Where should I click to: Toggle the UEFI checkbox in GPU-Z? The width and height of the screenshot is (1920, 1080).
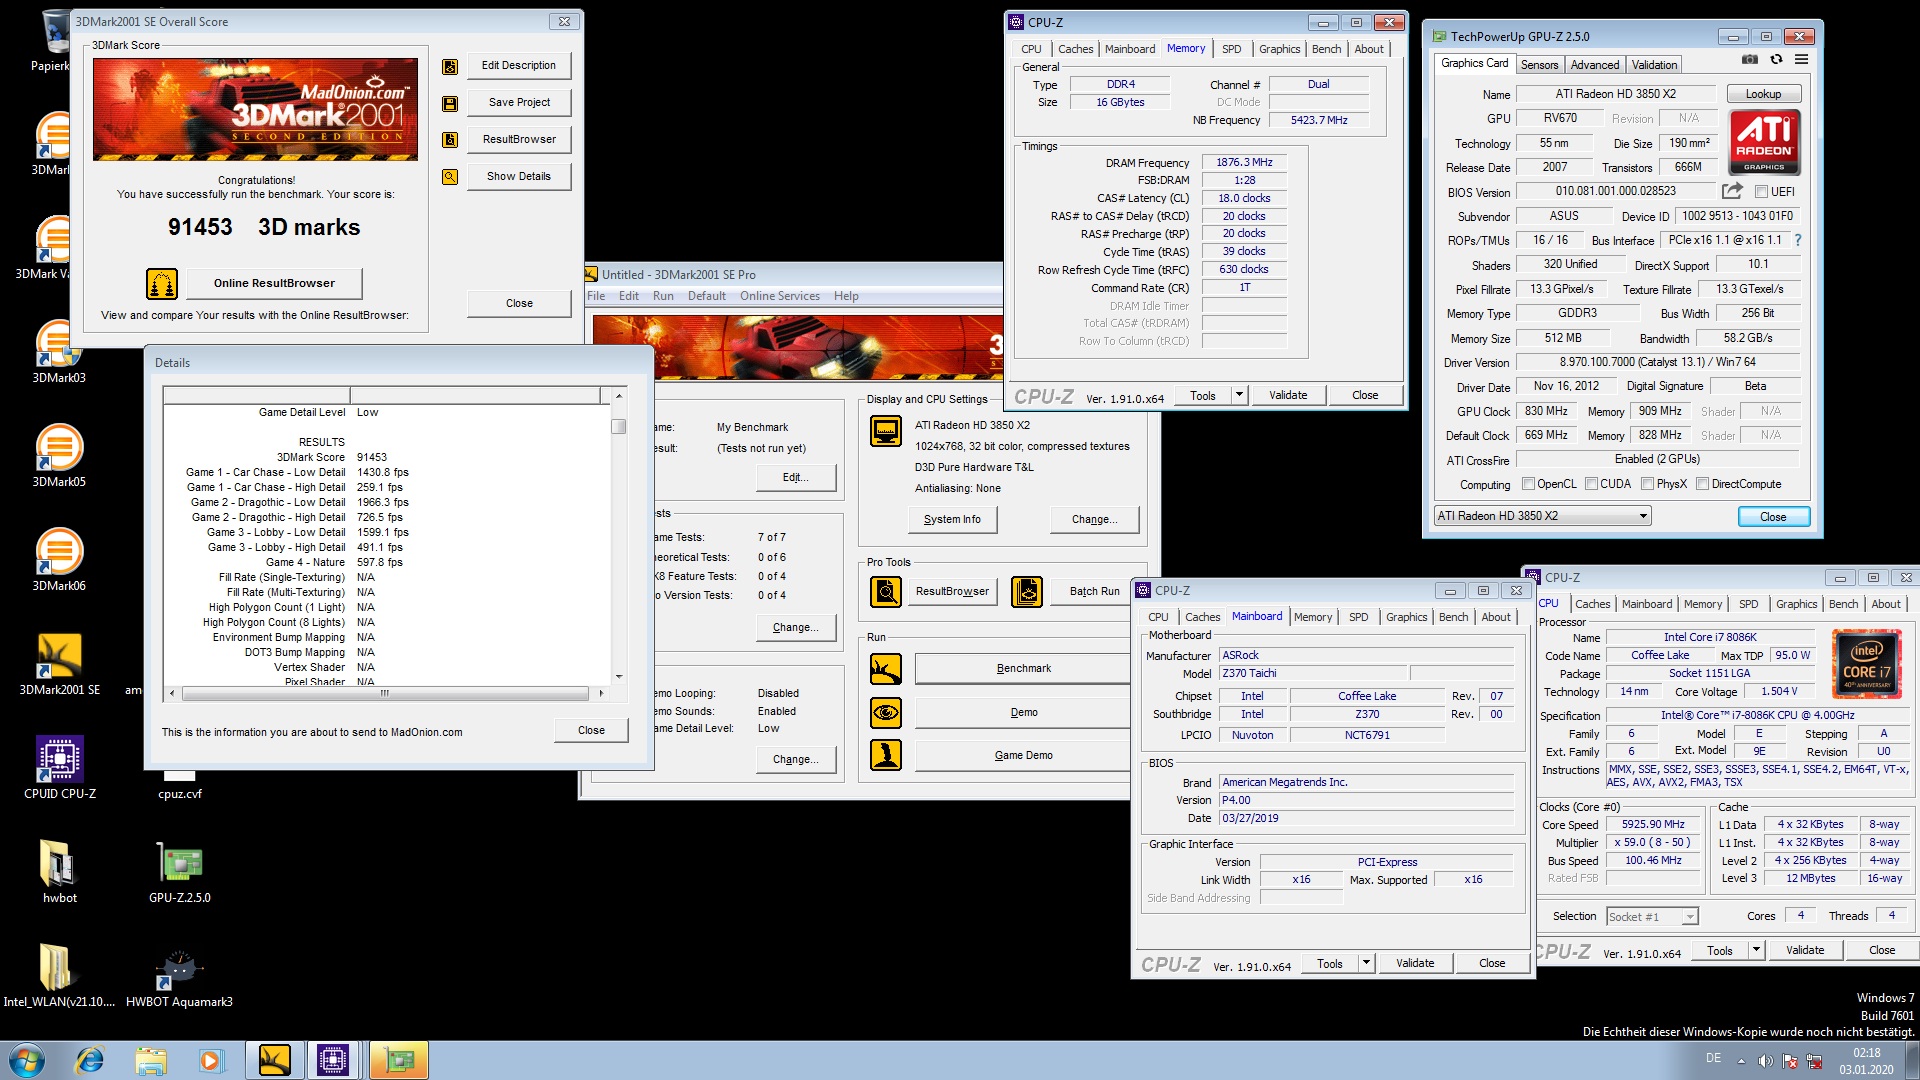pos(1762,192)
